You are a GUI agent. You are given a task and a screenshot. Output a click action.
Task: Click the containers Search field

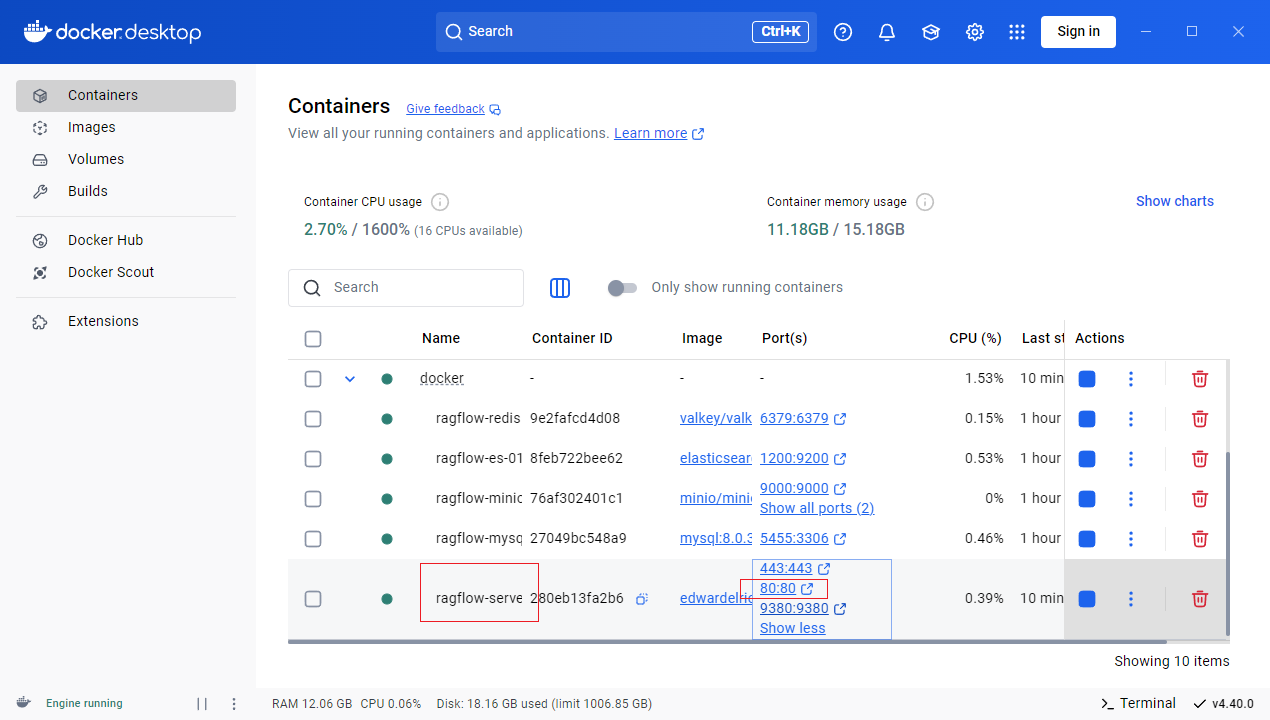pyautogui.click(x=406, y=288)
